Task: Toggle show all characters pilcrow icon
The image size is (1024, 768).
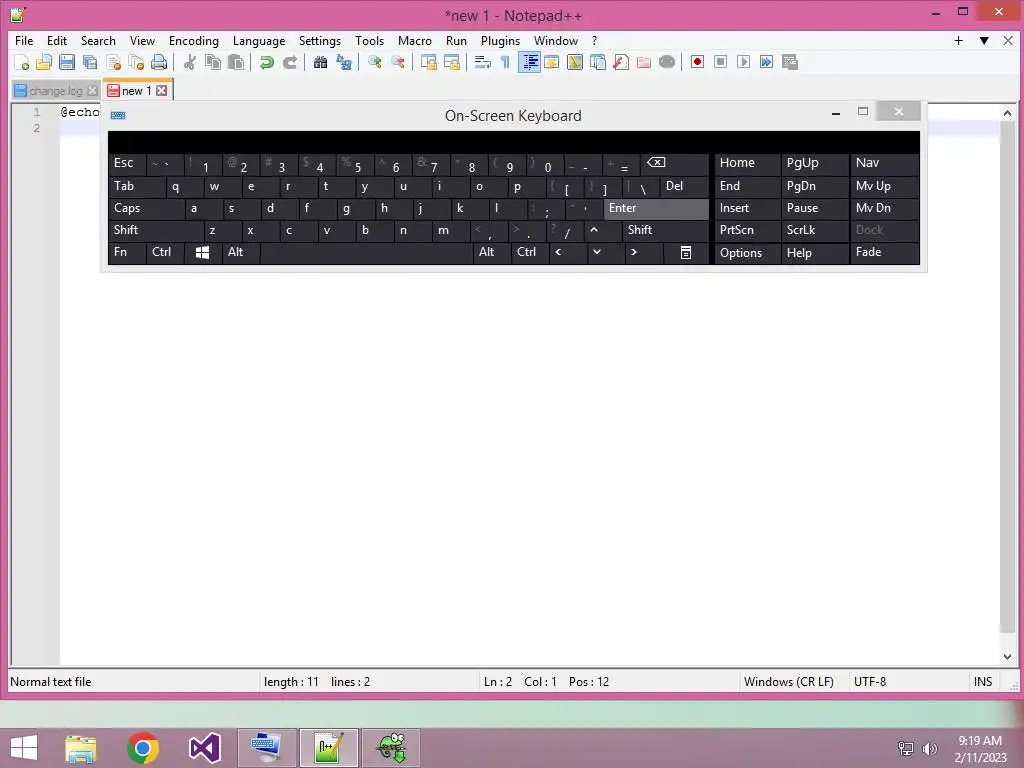Action: click(505, 62)
